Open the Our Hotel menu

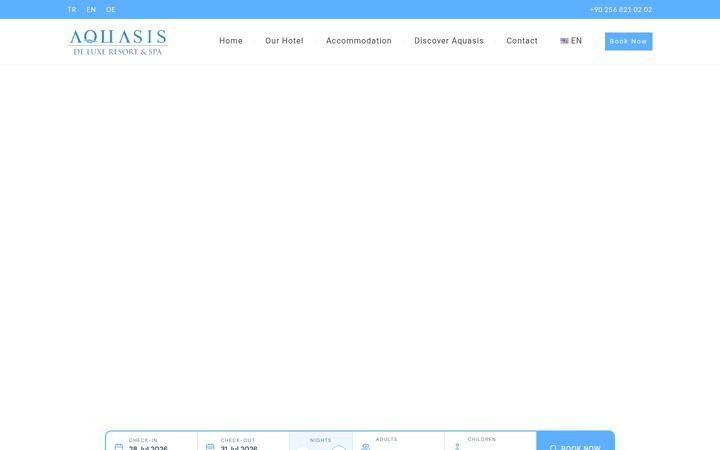click(284, 41)
